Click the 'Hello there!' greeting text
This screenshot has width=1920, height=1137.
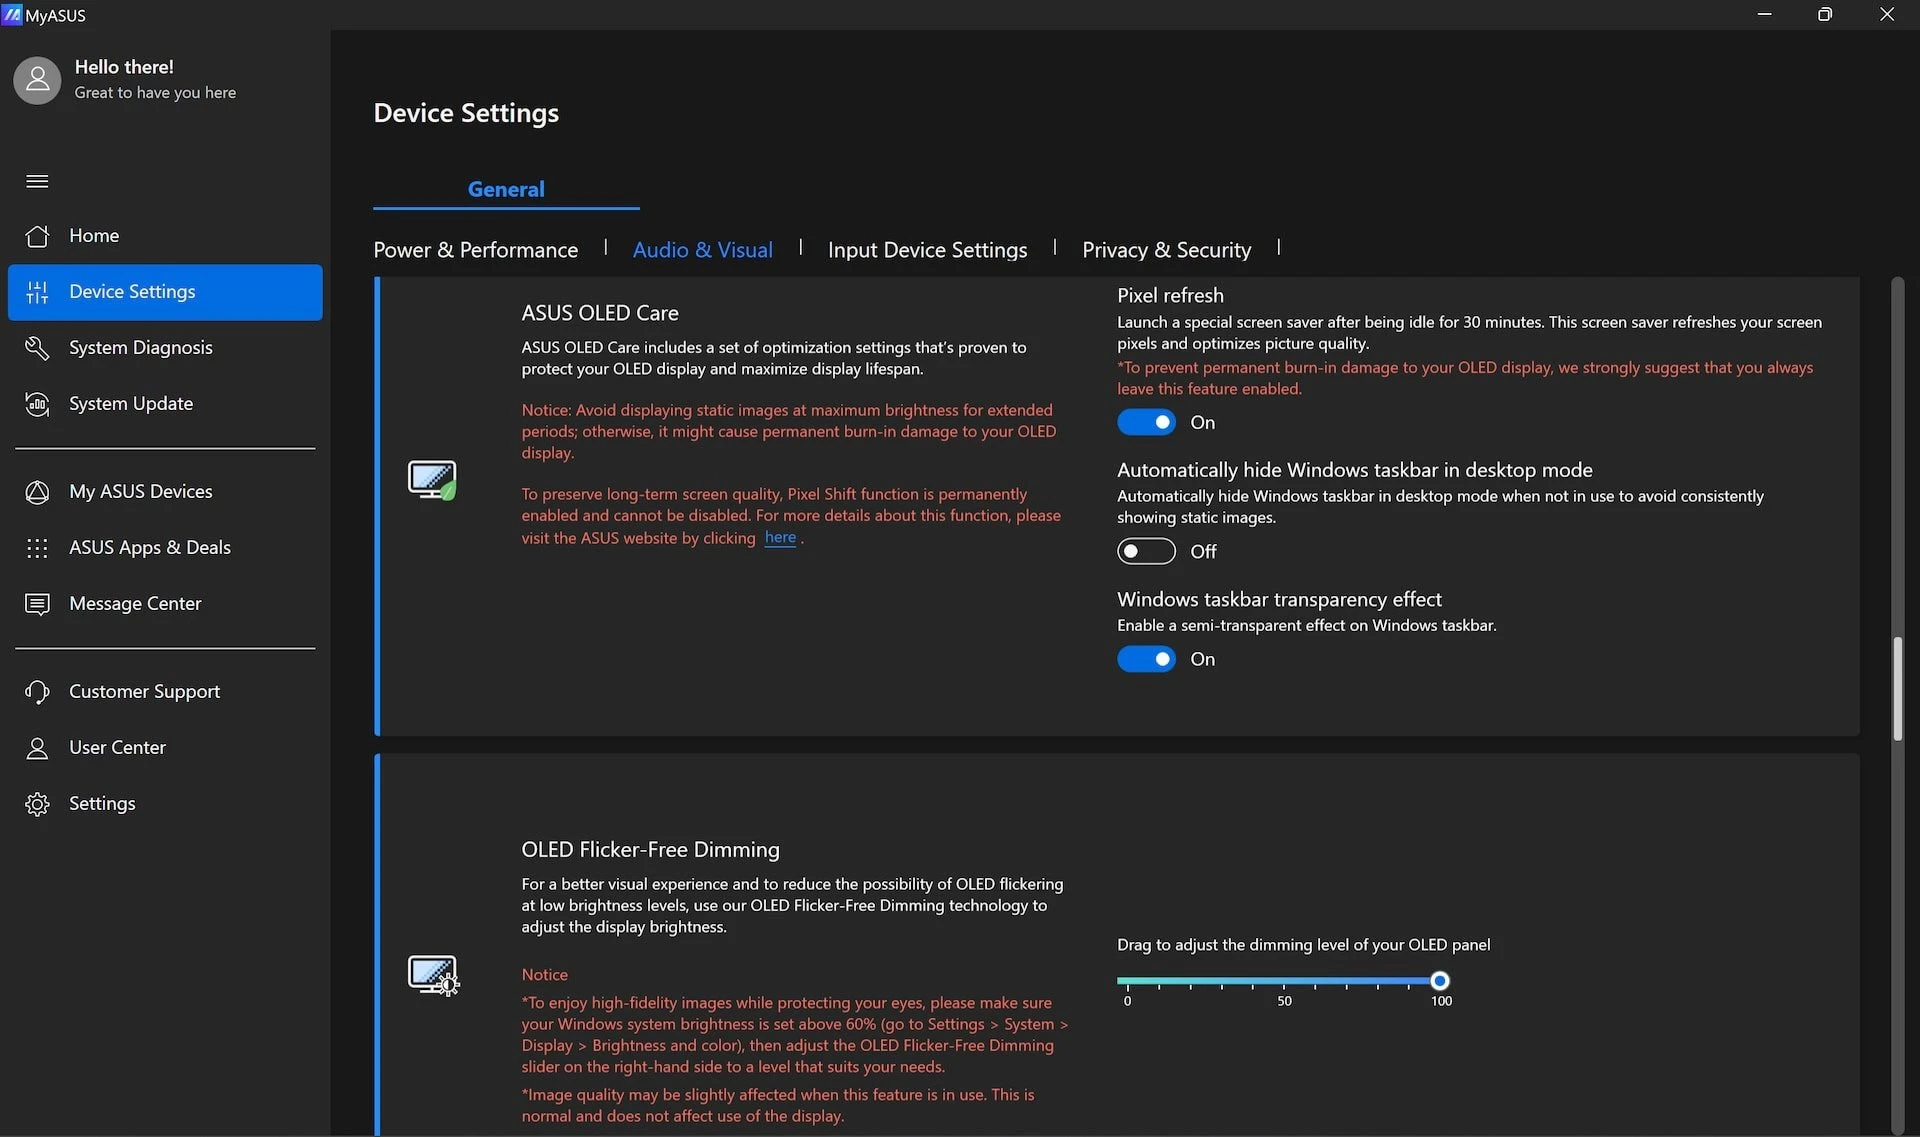(x=124, y=67)
